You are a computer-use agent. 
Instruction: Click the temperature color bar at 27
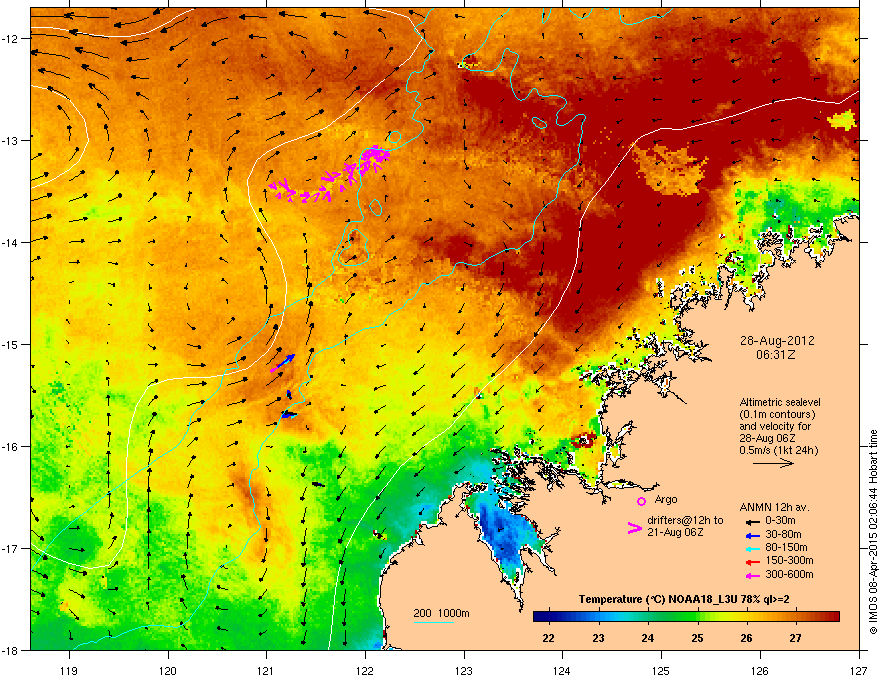click(795, 617)
